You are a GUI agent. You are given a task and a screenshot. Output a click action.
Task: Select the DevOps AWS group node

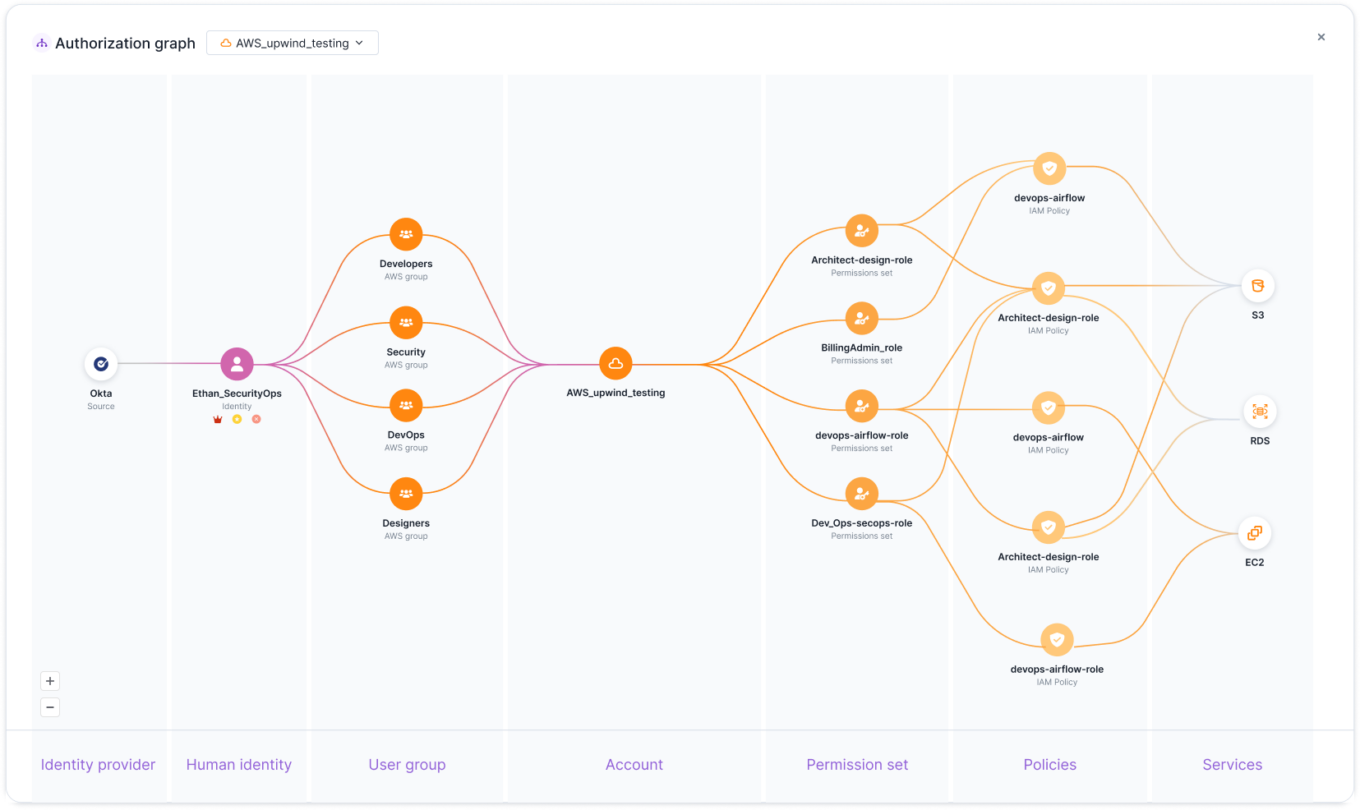[406, 404]
